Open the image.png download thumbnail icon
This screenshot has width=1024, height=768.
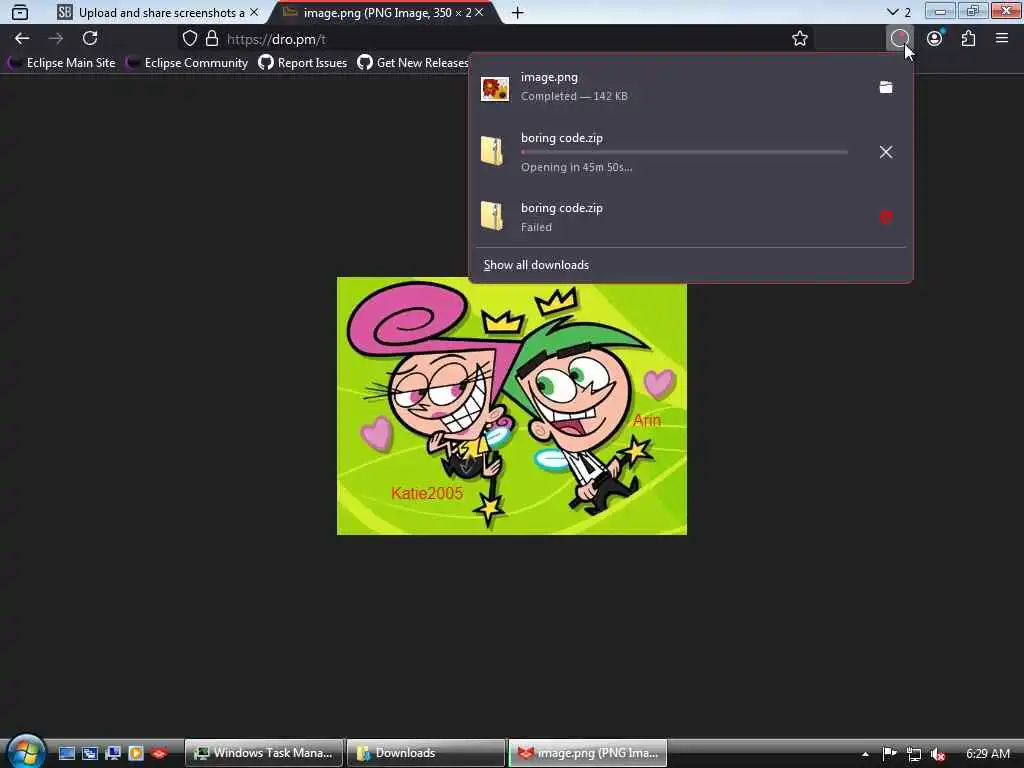[x=494, y=88]
